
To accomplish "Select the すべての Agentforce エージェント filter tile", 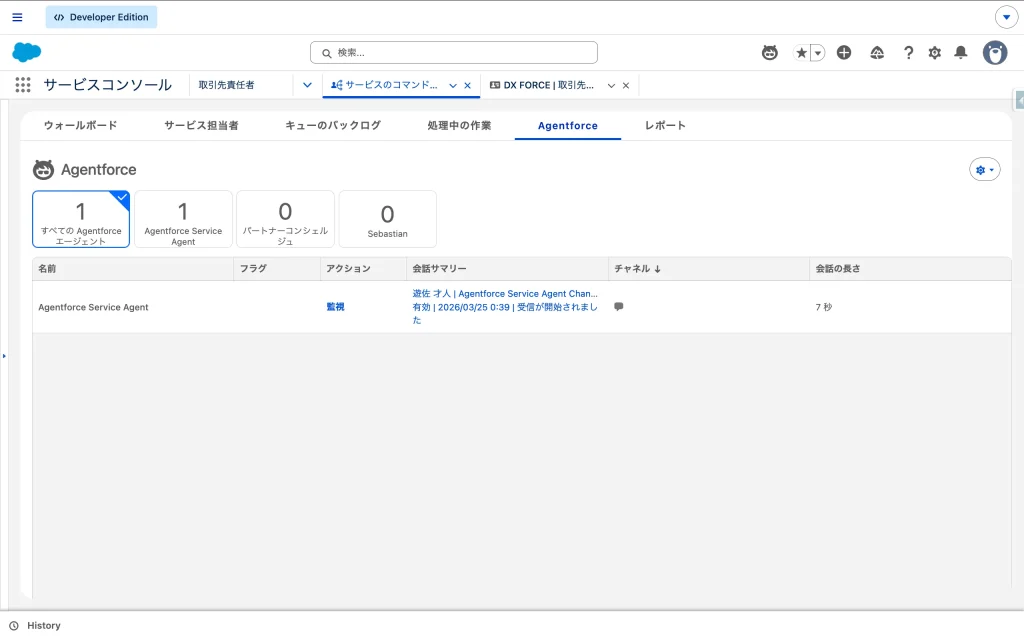I will tap(81, 219).
